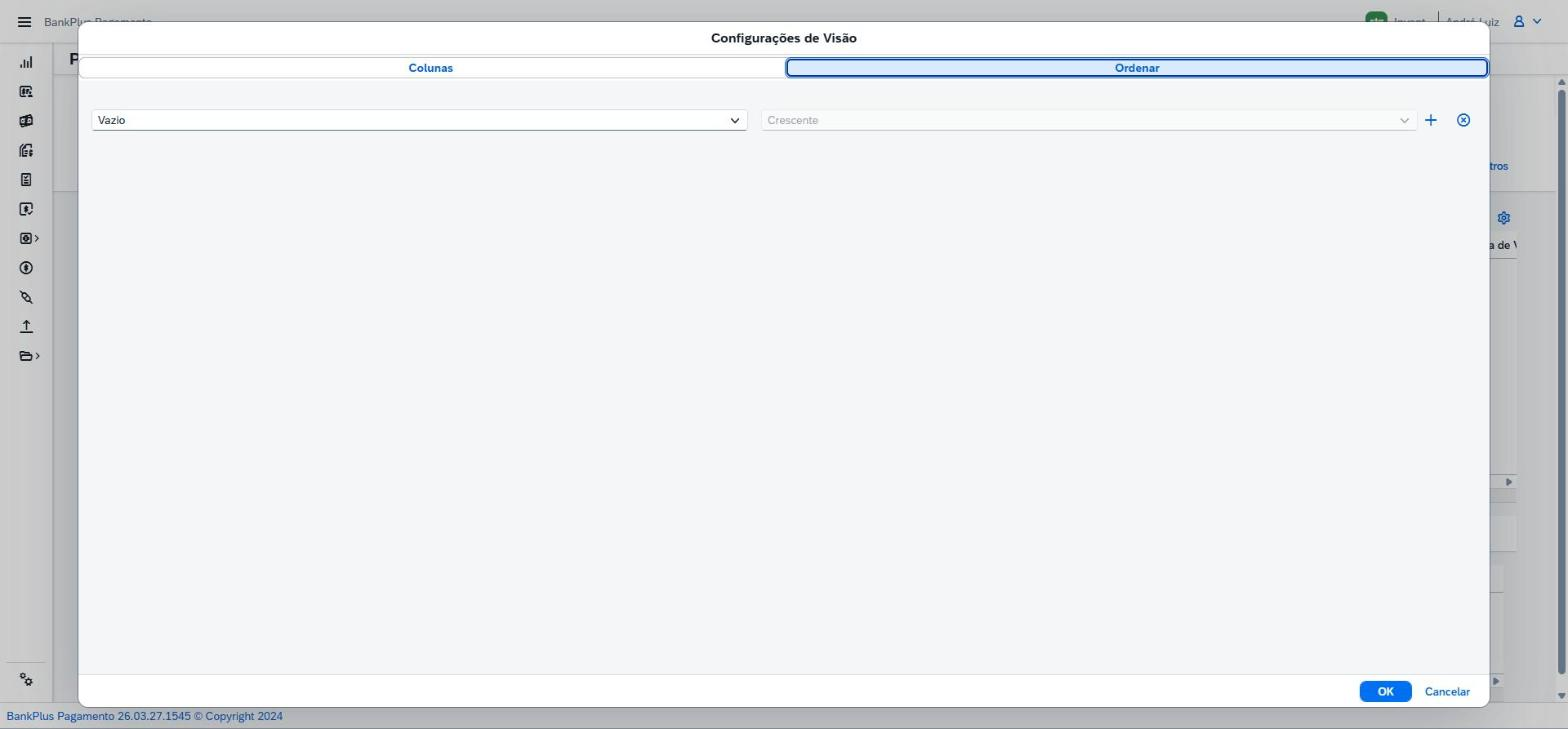Image resolution: width=1568 pixels, height=729 pixels.
Task: Open the upload arrow sidebar icon
Action: coord(26,327)
